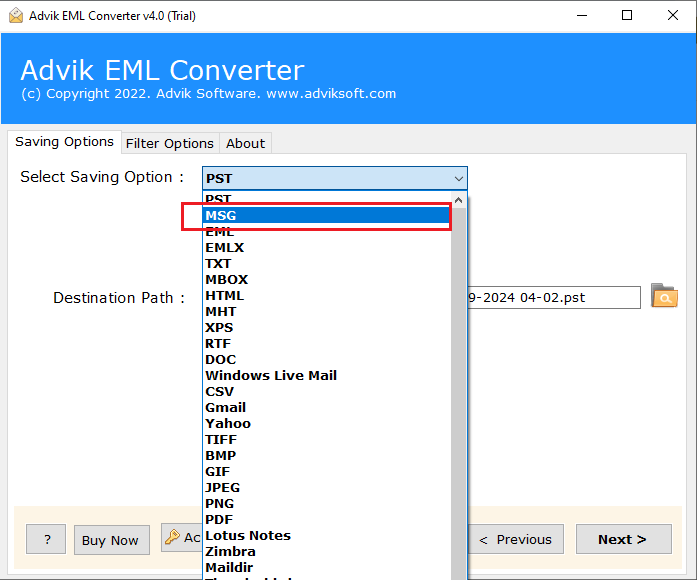Open help with the ? button
The image size is (697, 580).
point(46,539)
